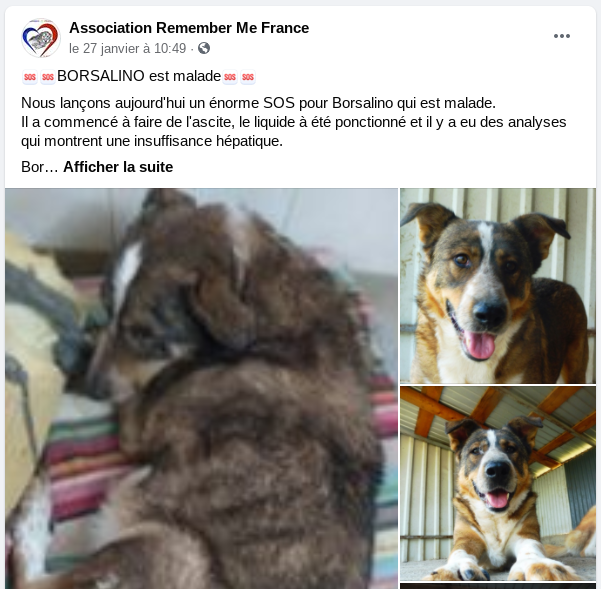The height and width of the screenshot is (589, 601).
Task: Open the large photo of dog lying on blanket
Action: tap(201, 389)
